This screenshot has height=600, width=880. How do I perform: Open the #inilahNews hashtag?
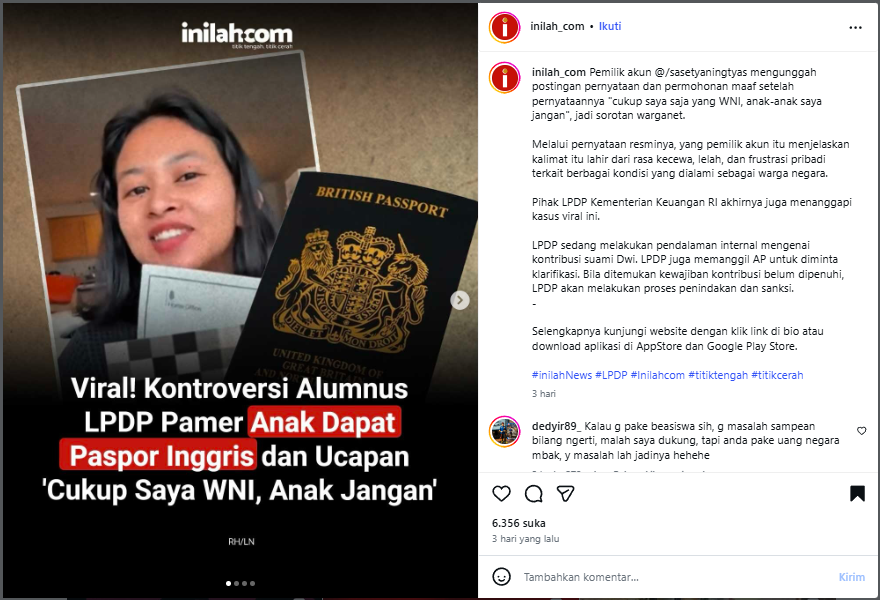[562, 375]
